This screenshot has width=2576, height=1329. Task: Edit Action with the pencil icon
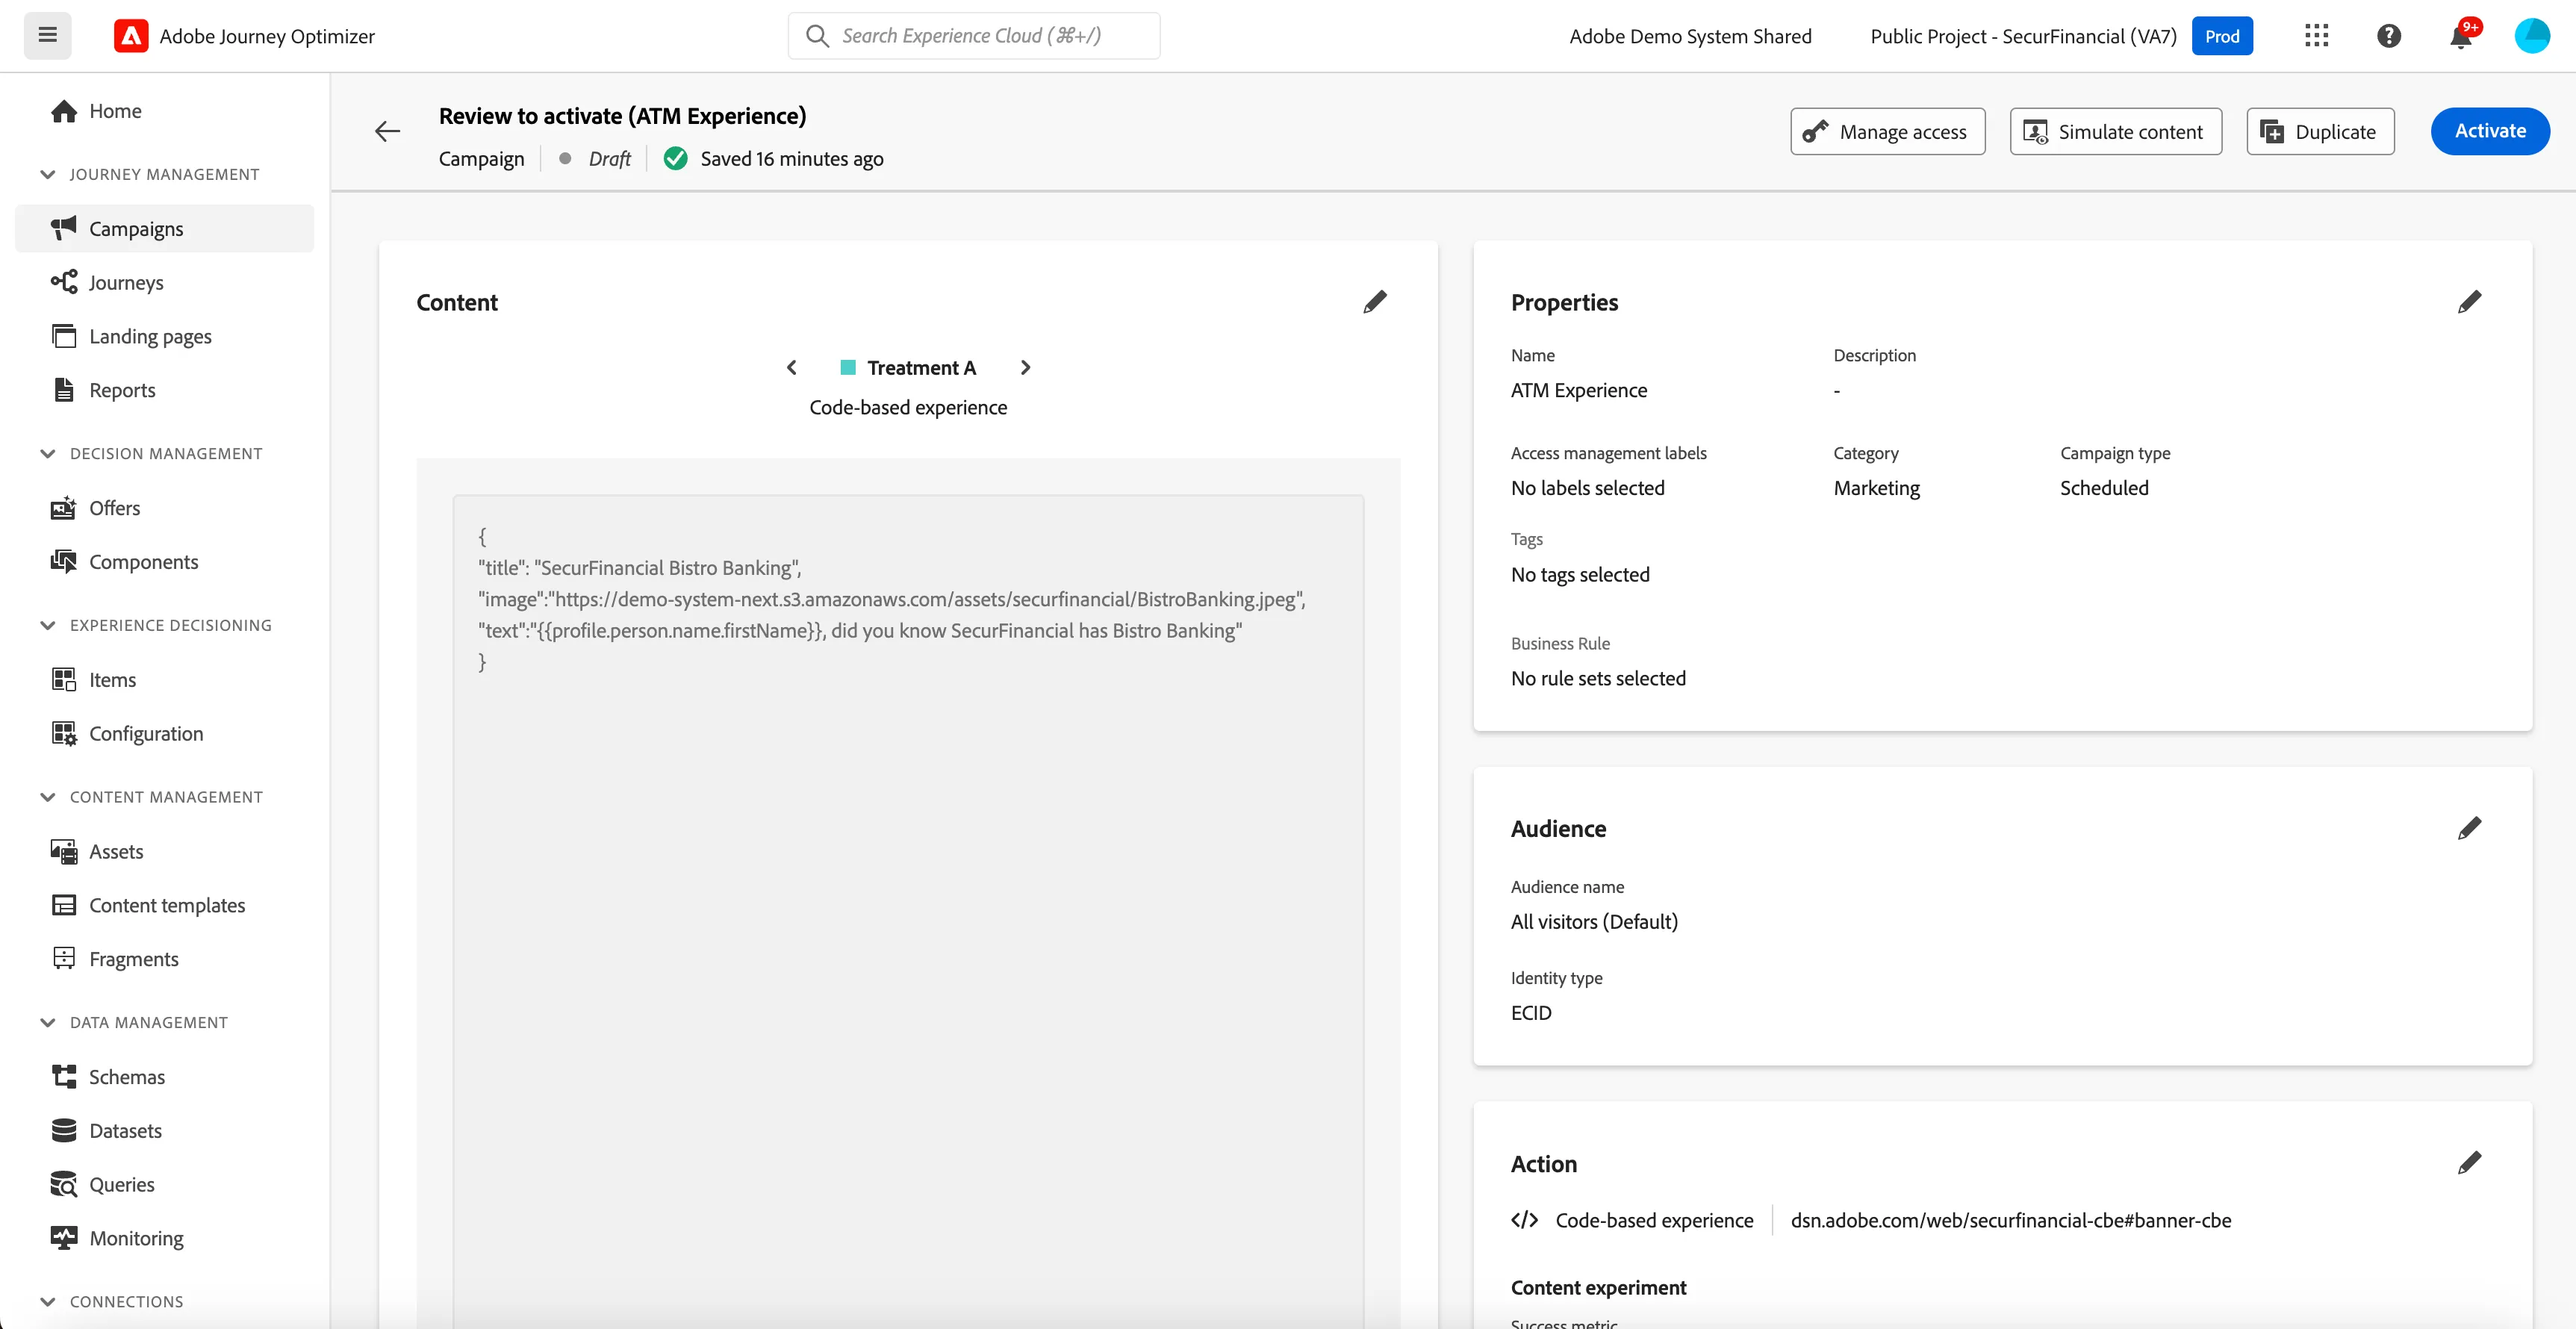pyautogui.click(x=2469, y=1163)
